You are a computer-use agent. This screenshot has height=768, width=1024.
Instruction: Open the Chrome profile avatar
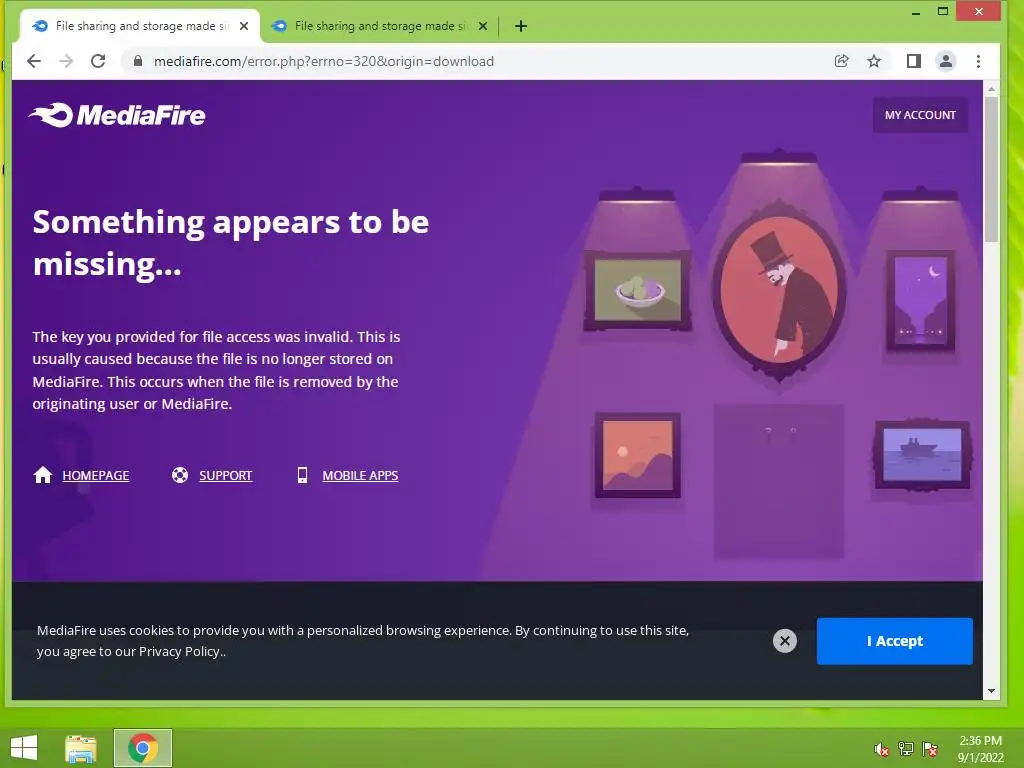click(946, 61)
